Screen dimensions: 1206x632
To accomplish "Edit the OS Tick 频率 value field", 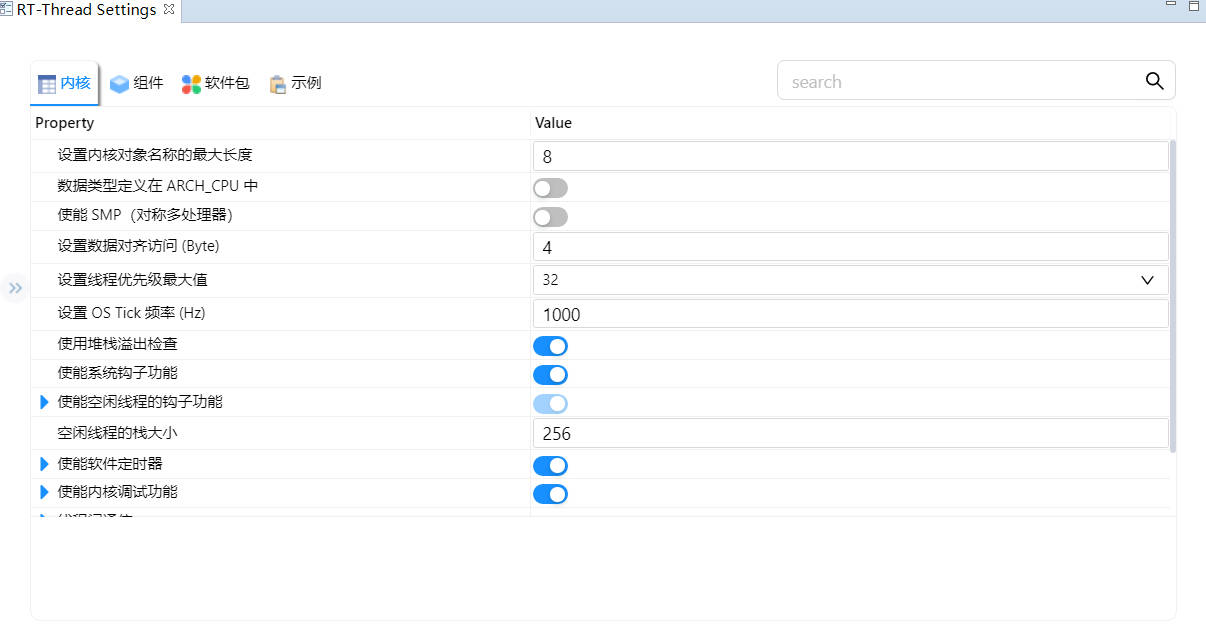I will pyautogui.click(x=850, y=314).
